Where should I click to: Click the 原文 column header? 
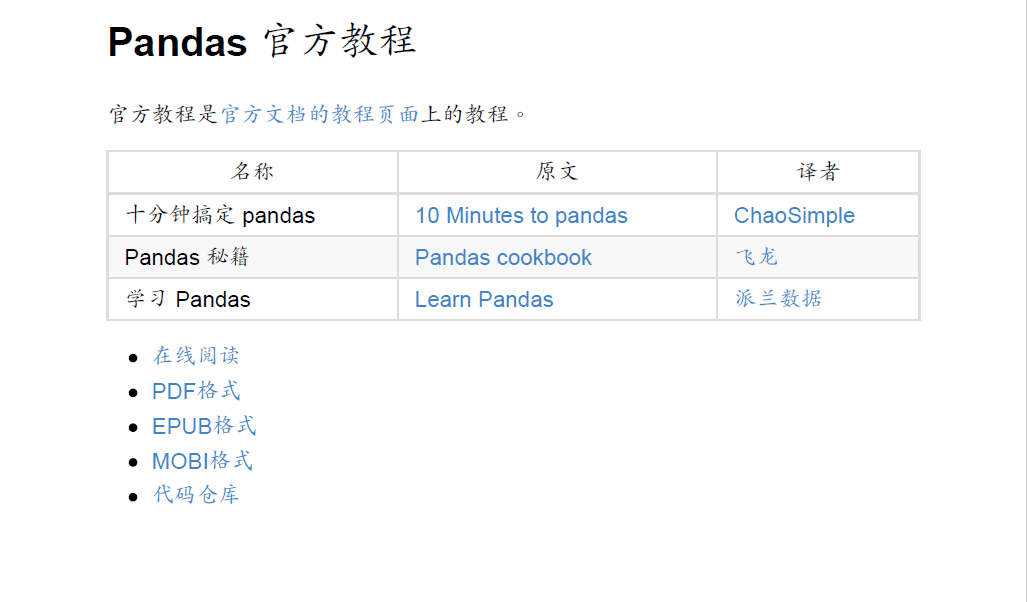coord(557,172)
